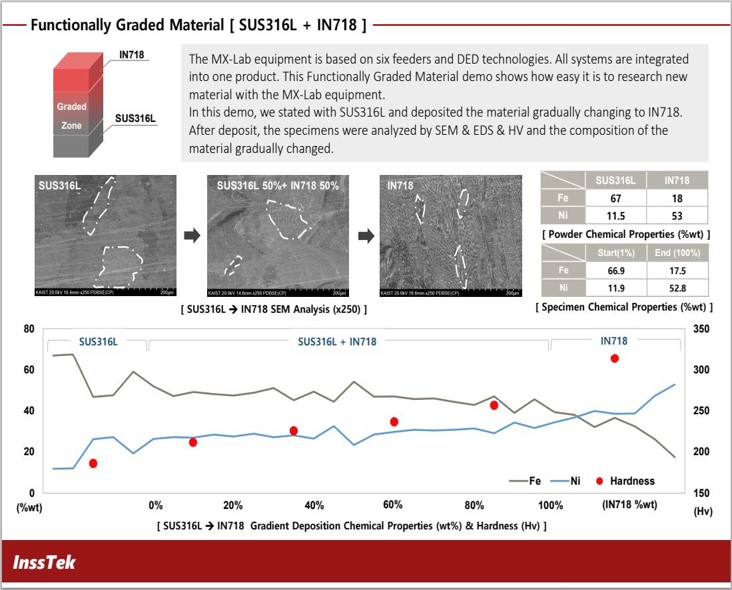Click the first arrow between SEM images

[x=192, y=235]
